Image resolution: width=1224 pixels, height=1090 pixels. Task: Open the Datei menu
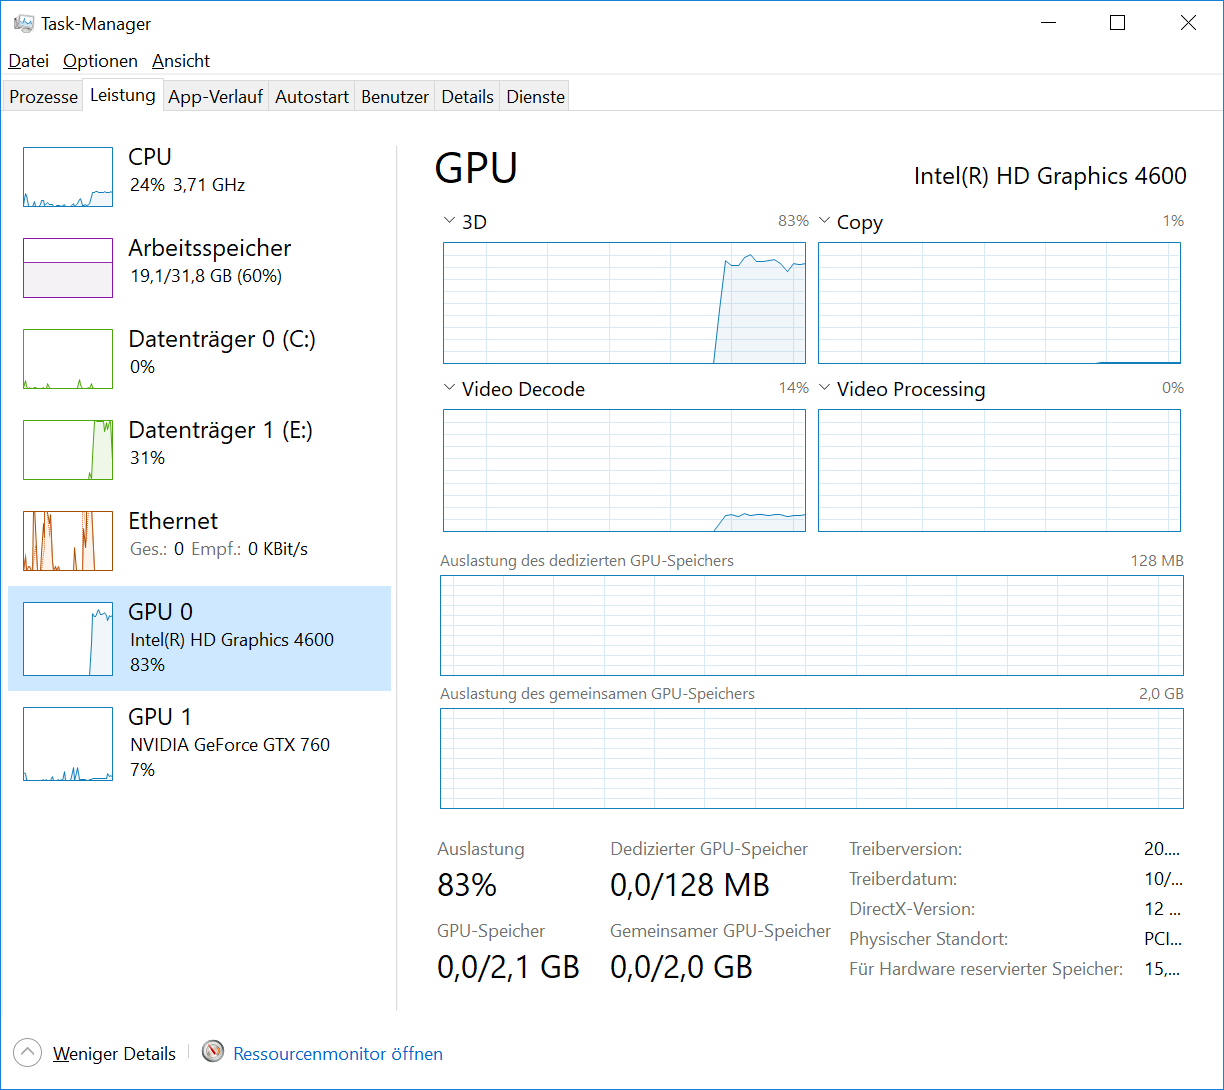[29, 61]
